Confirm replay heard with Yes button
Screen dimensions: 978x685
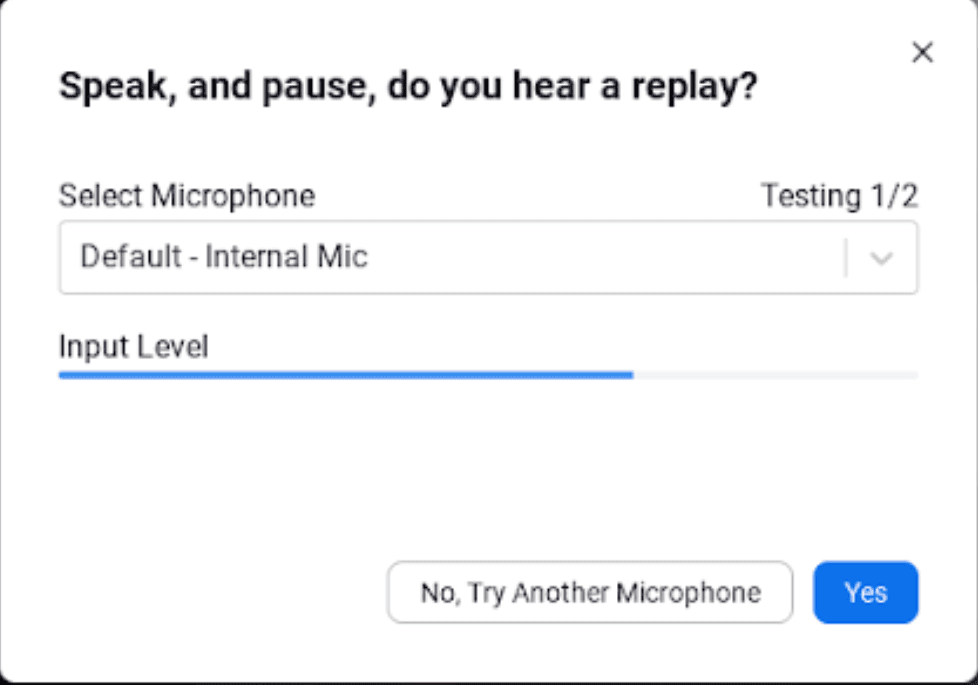point(865,592)
